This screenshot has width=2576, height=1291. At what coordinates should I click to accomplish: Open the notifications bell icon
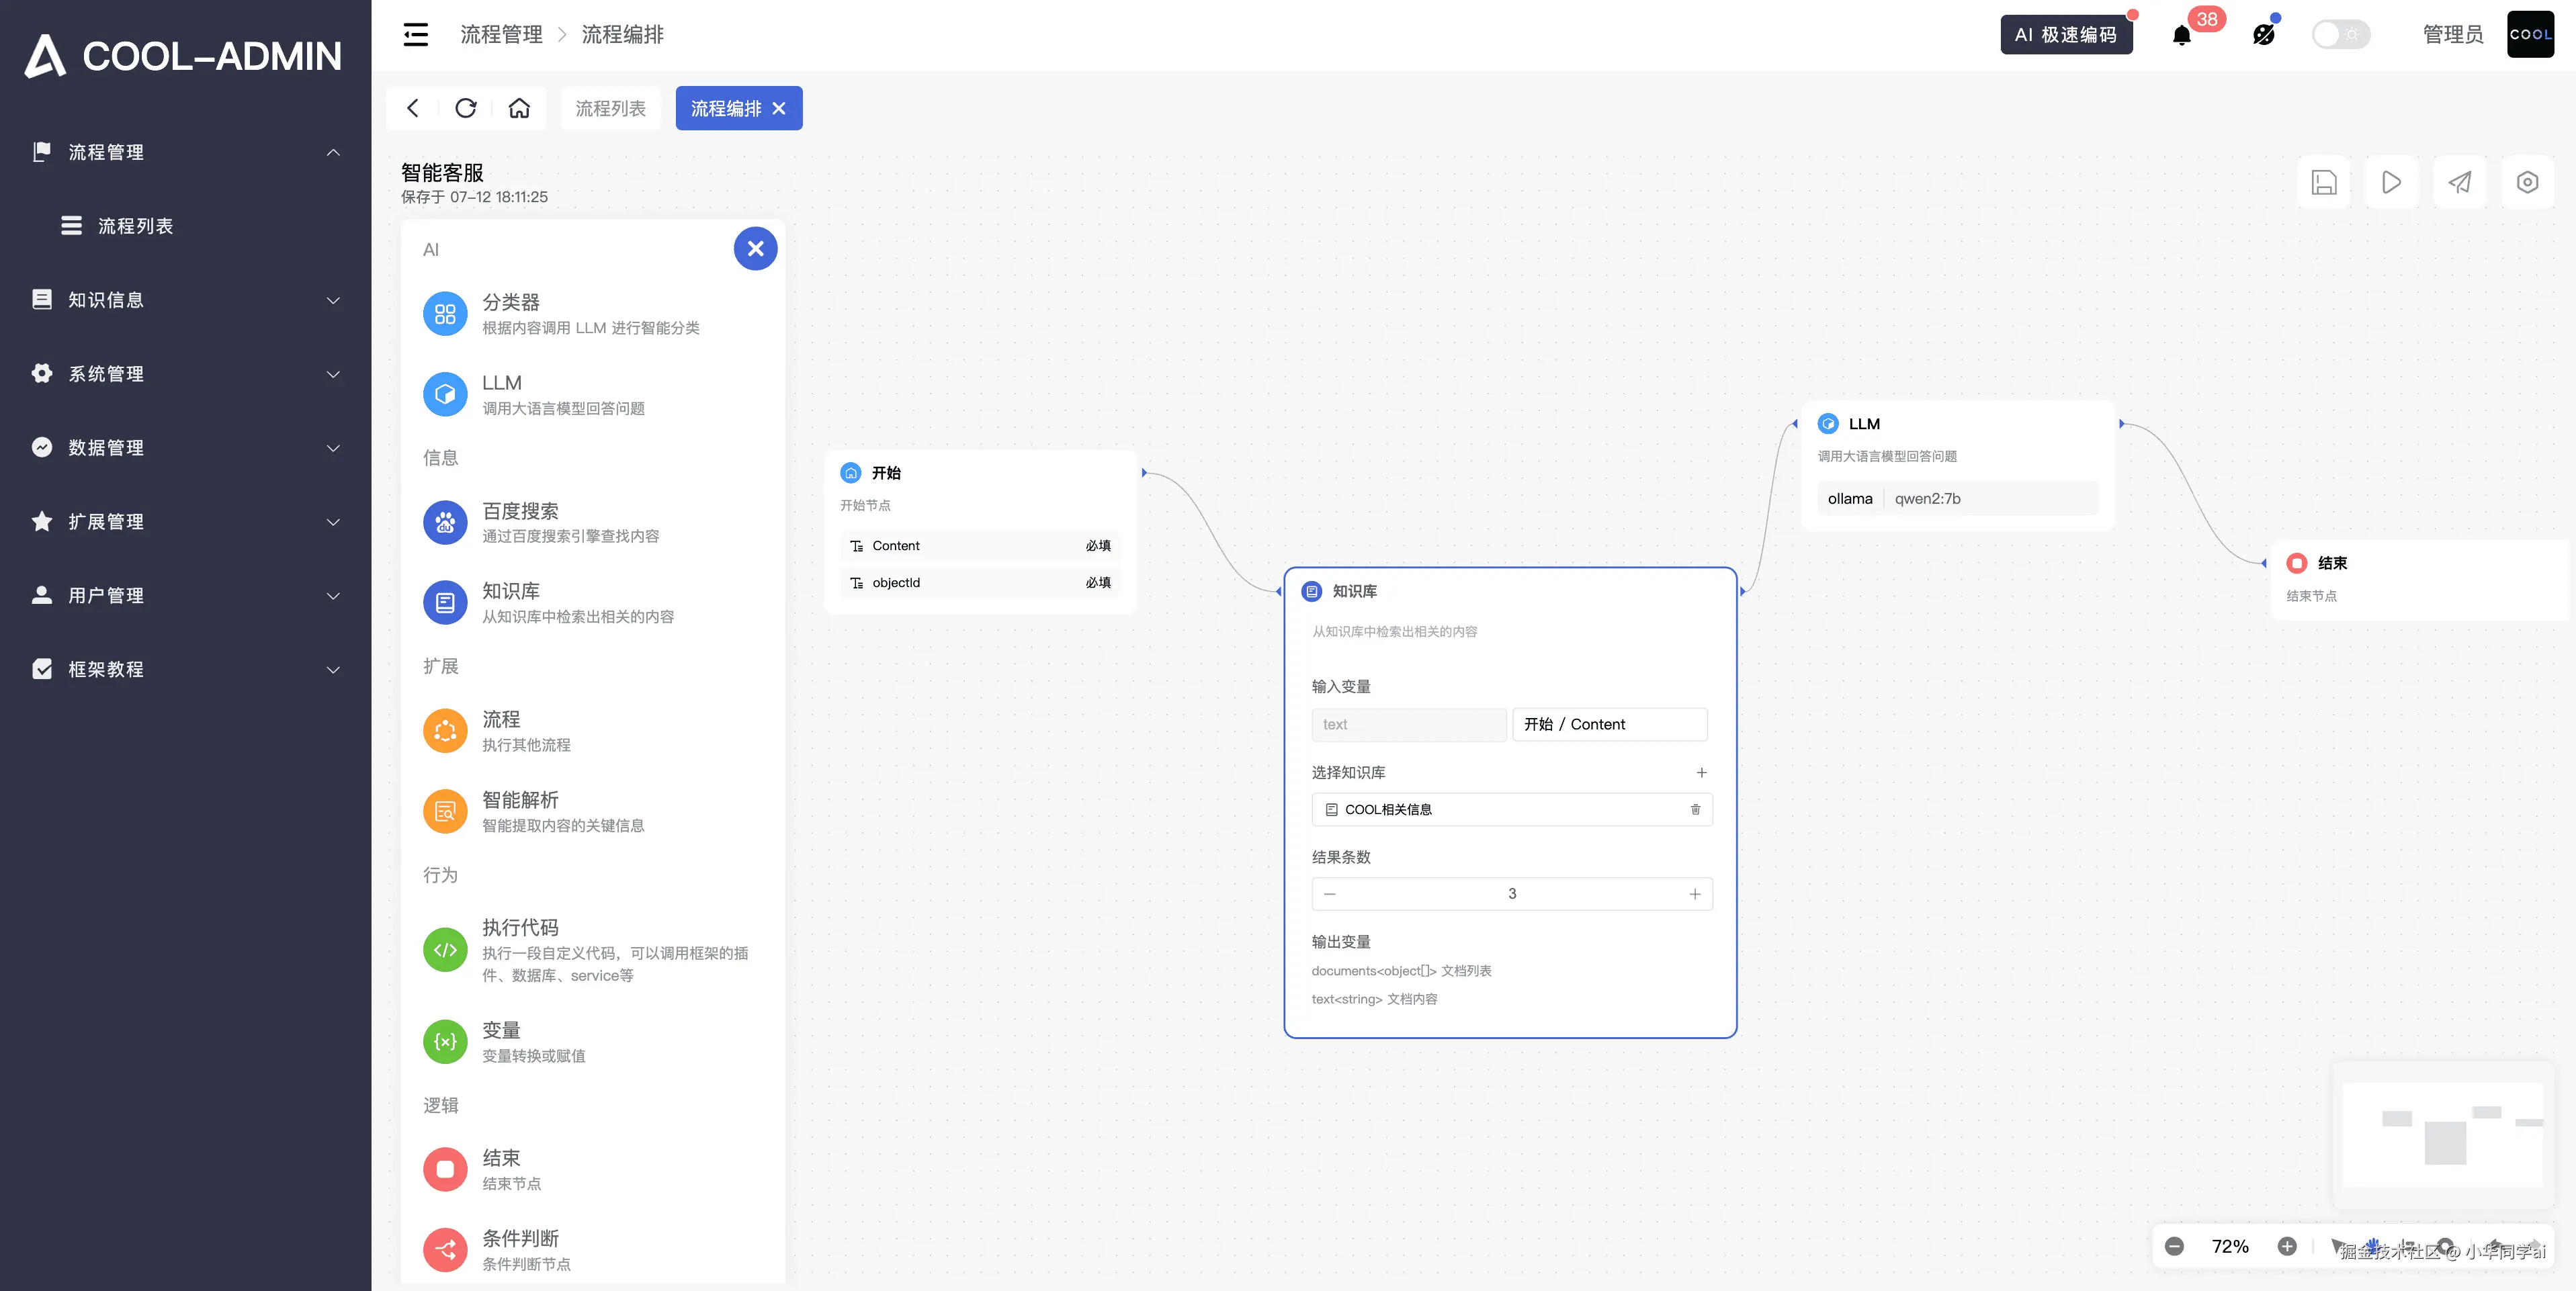2182,36
